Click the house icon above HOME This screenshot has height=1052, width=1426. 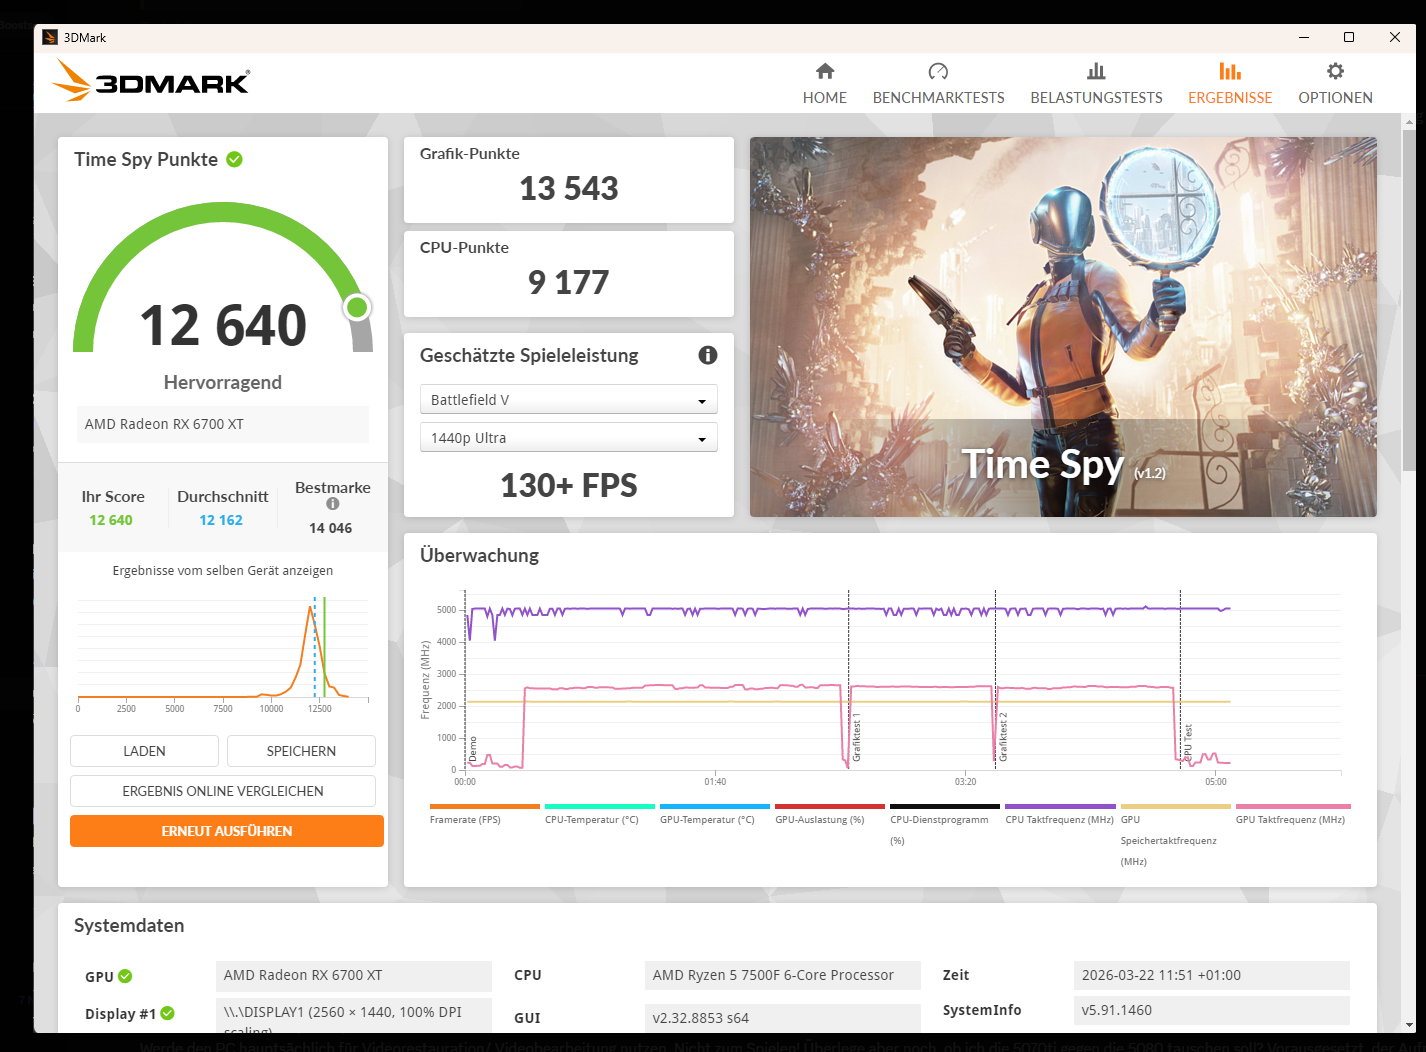click(x=825, y=71)
